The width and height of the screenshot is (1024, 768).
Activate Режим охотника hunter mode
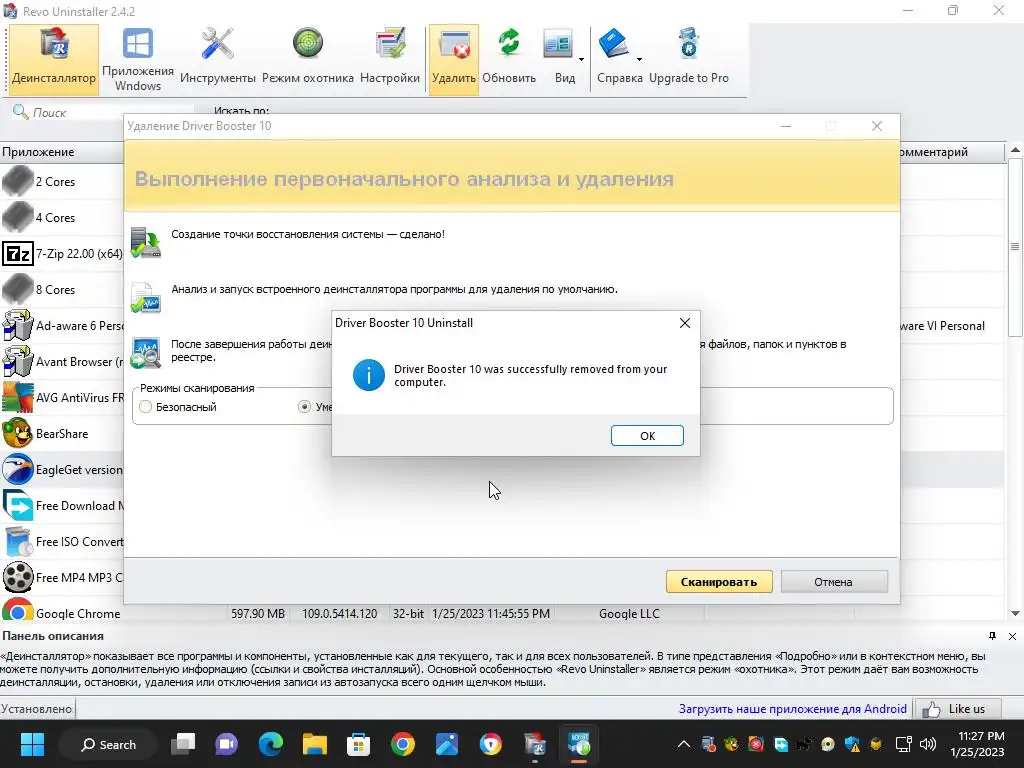308,59
